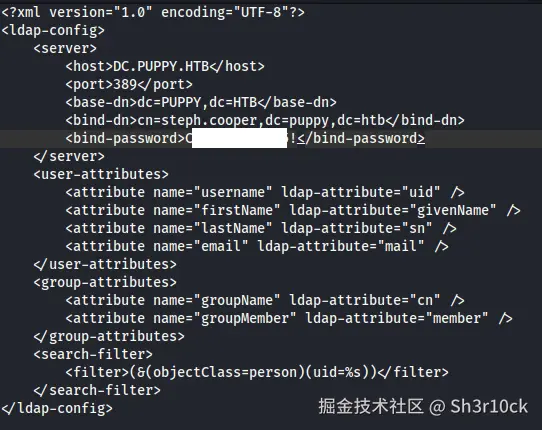
Task: Click the opening user-attributes tag
Action: click(101, 174)
